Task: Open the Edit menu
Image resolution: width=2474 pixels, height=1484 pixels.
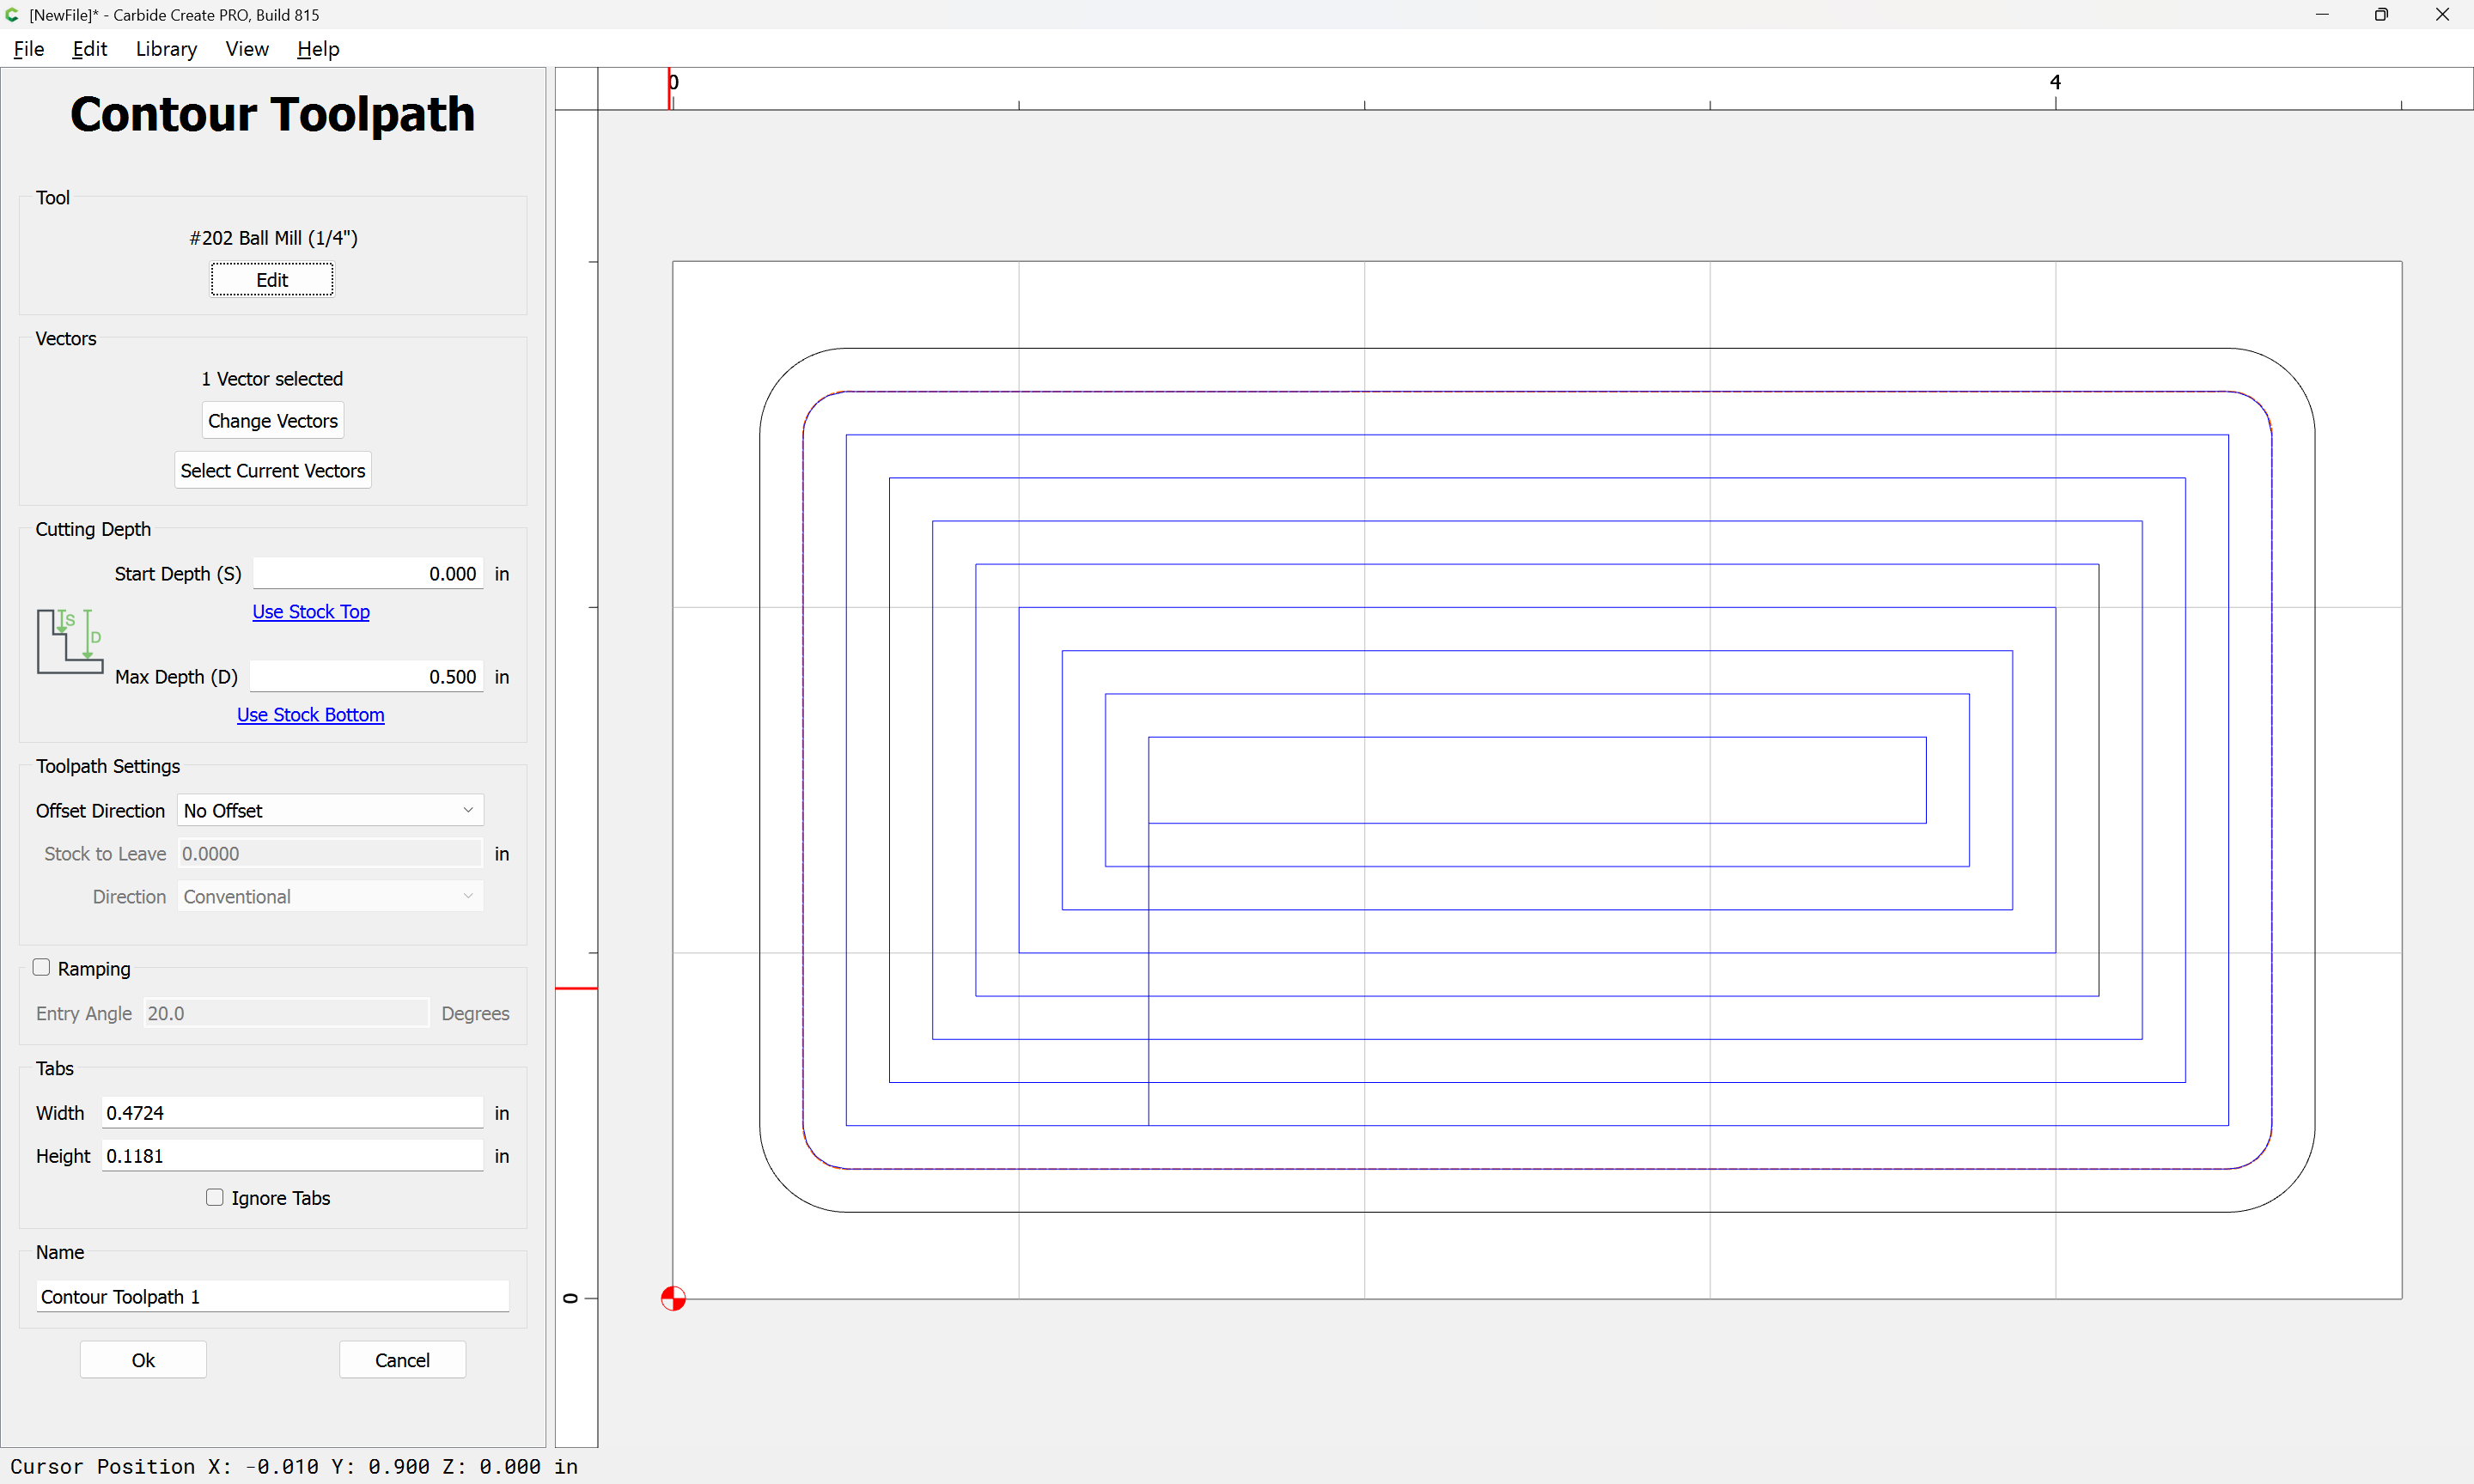Action: pyautogui.click(x=89, y=49)
